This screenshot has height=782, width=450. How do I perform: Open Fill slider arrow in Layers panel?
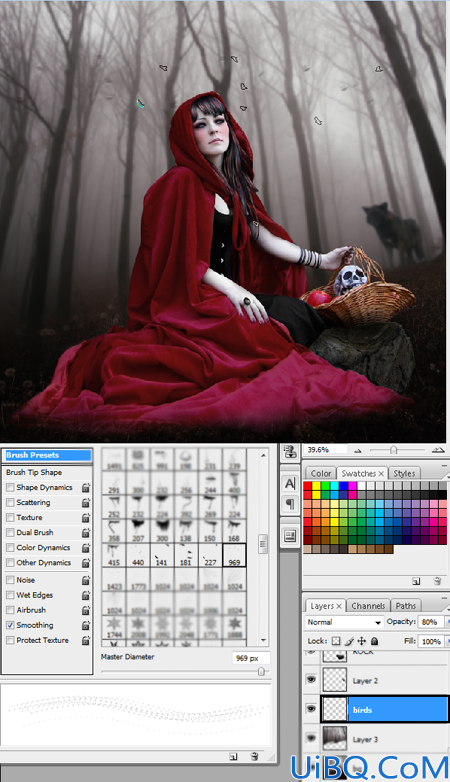pos(447,641)
